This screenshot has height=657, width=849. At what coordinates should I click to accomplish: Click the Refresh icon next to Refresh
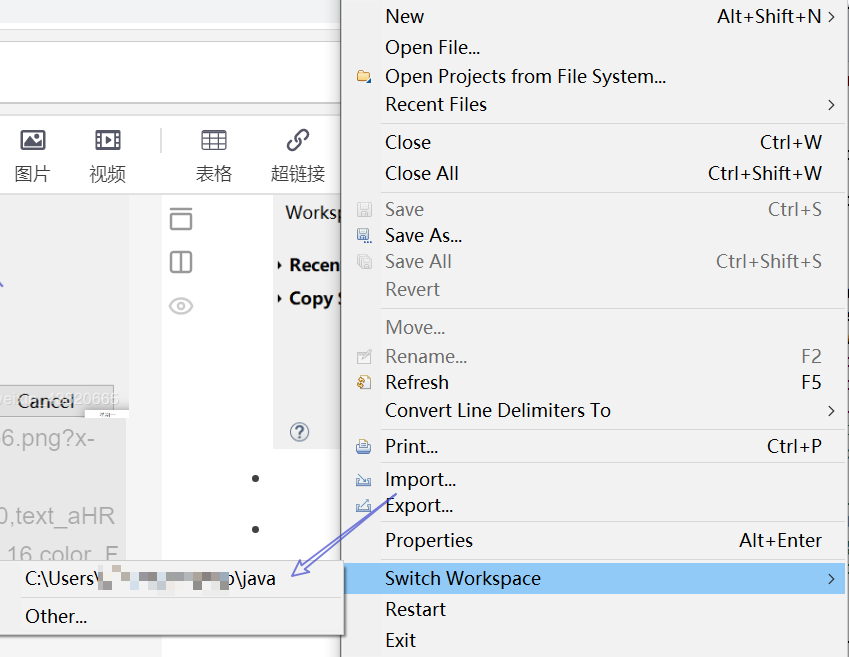(364, 382)
